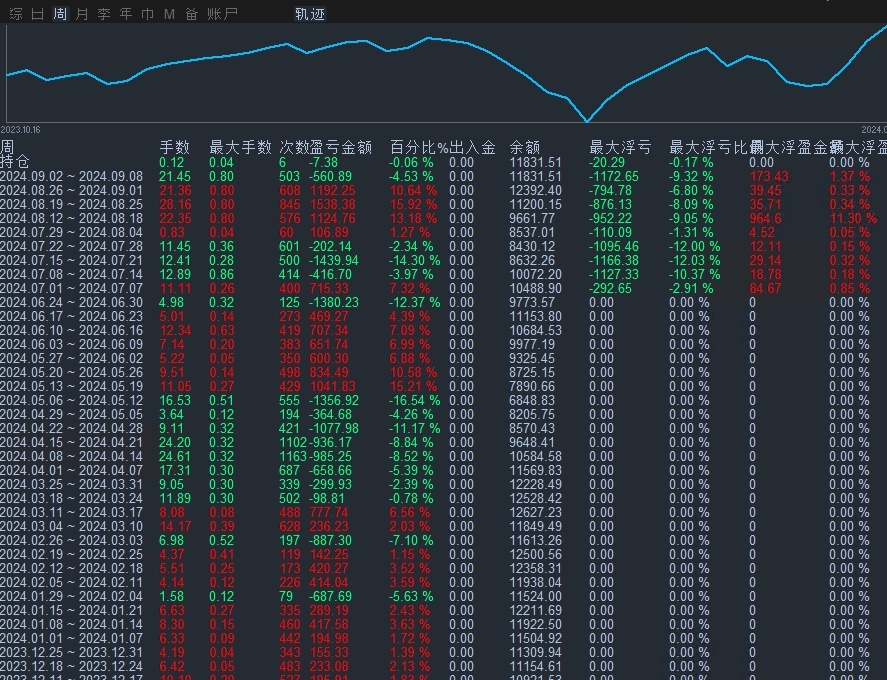Select the week row 2024.07.29 ~ 2024.08.04

444,233
